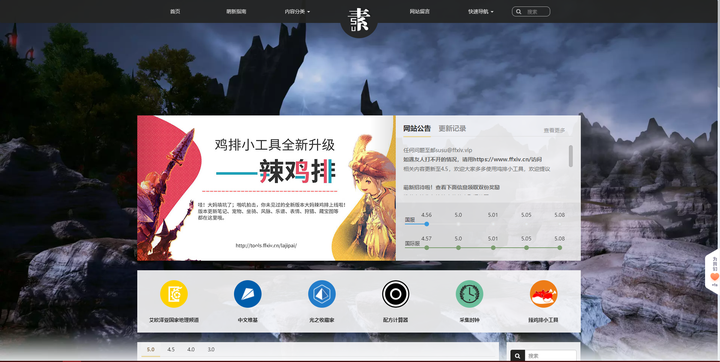
Task: Click the orange heart side widget
Action: tap(714, 277)
